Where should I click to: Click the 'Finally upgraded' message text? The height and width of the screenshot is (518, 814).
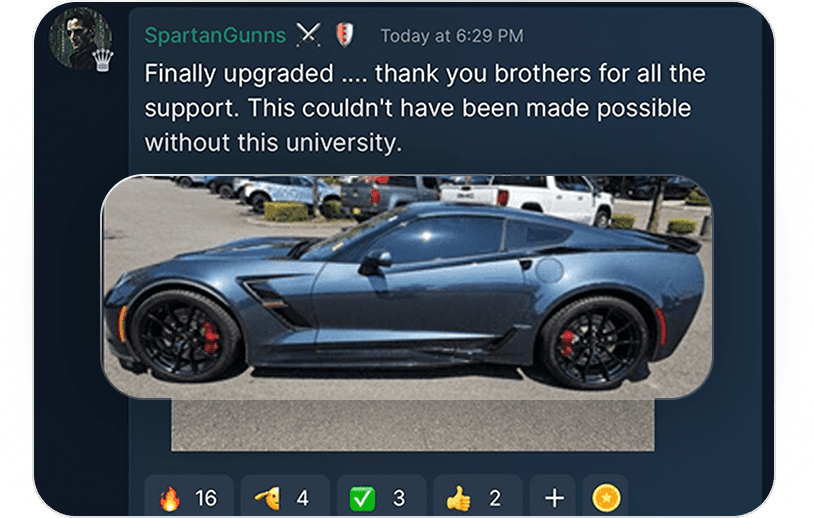click(425, 108)
